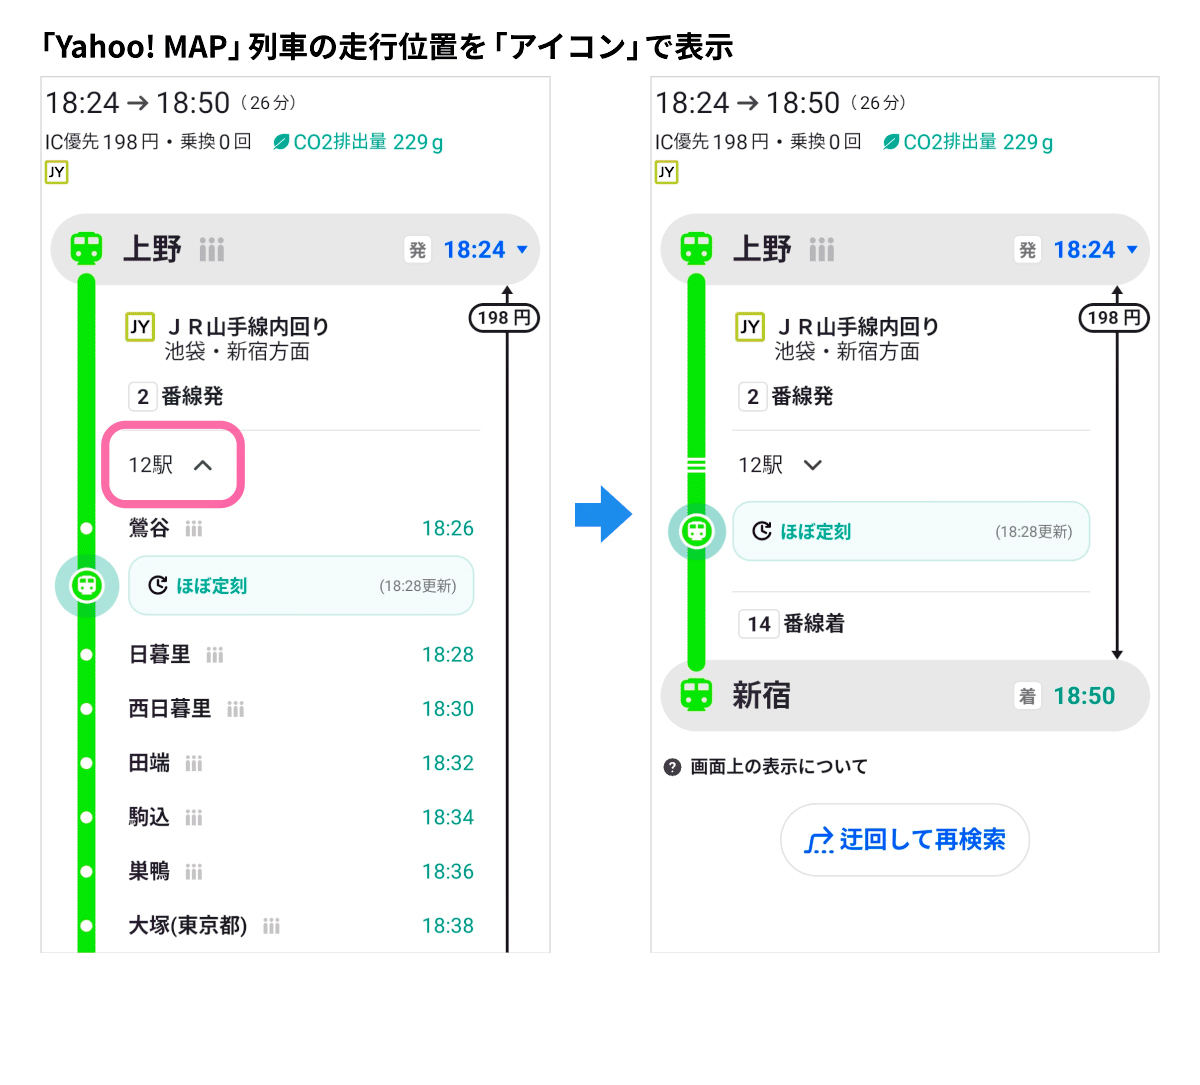Click 発 badge in left 上野 header
The image size is (1200, 1085).
pos(417,250)
